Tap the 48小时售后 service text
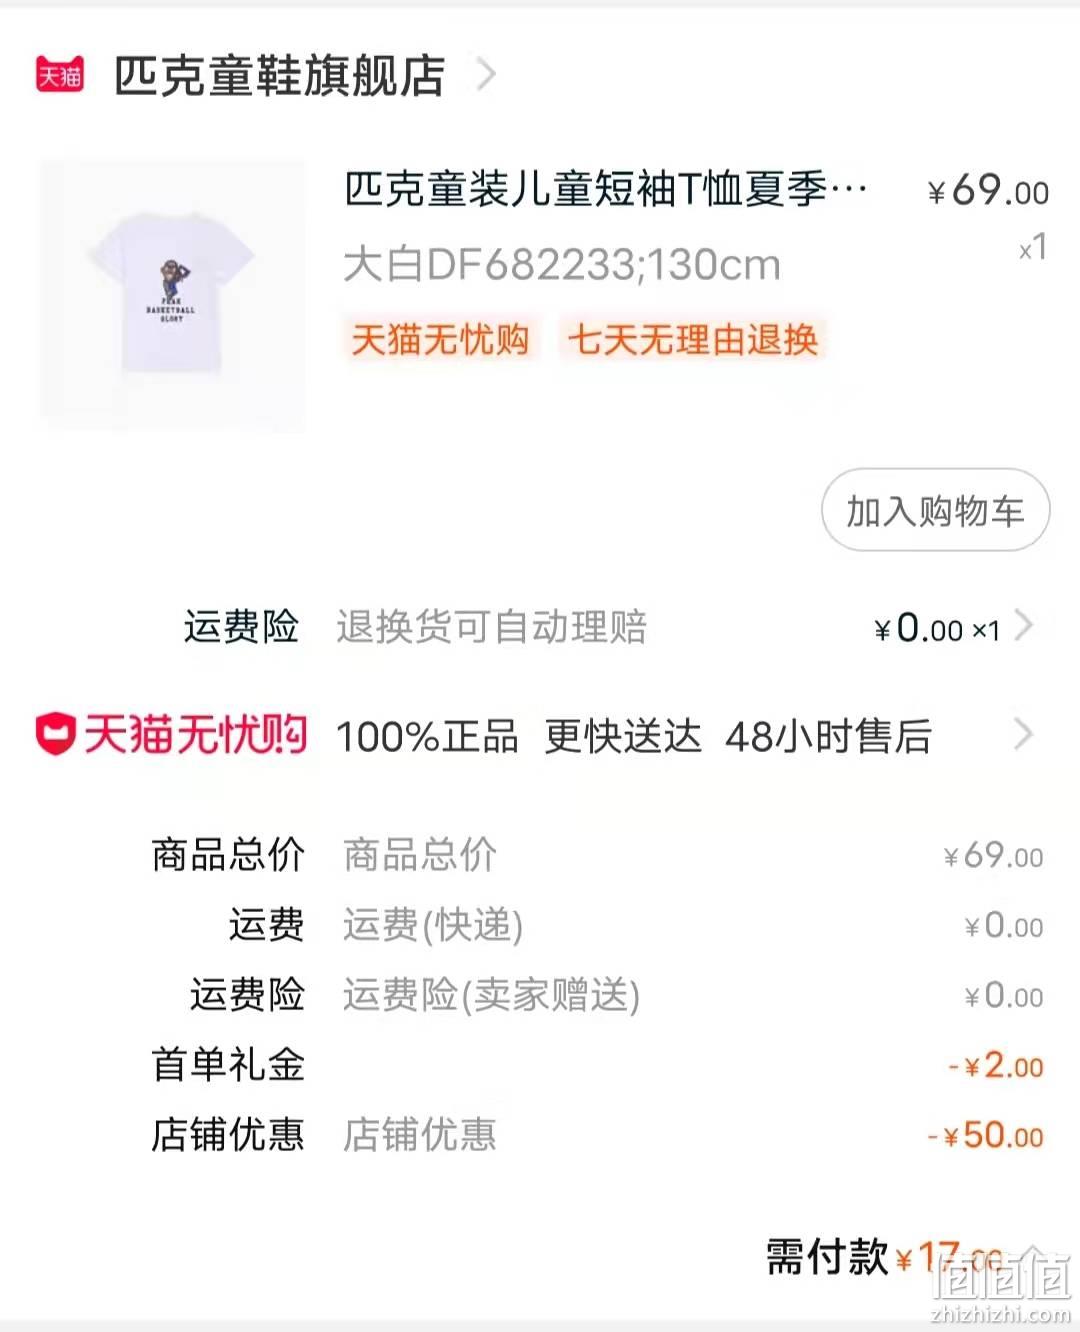This screenshot has height=1332, width=1080. [829, 737]
